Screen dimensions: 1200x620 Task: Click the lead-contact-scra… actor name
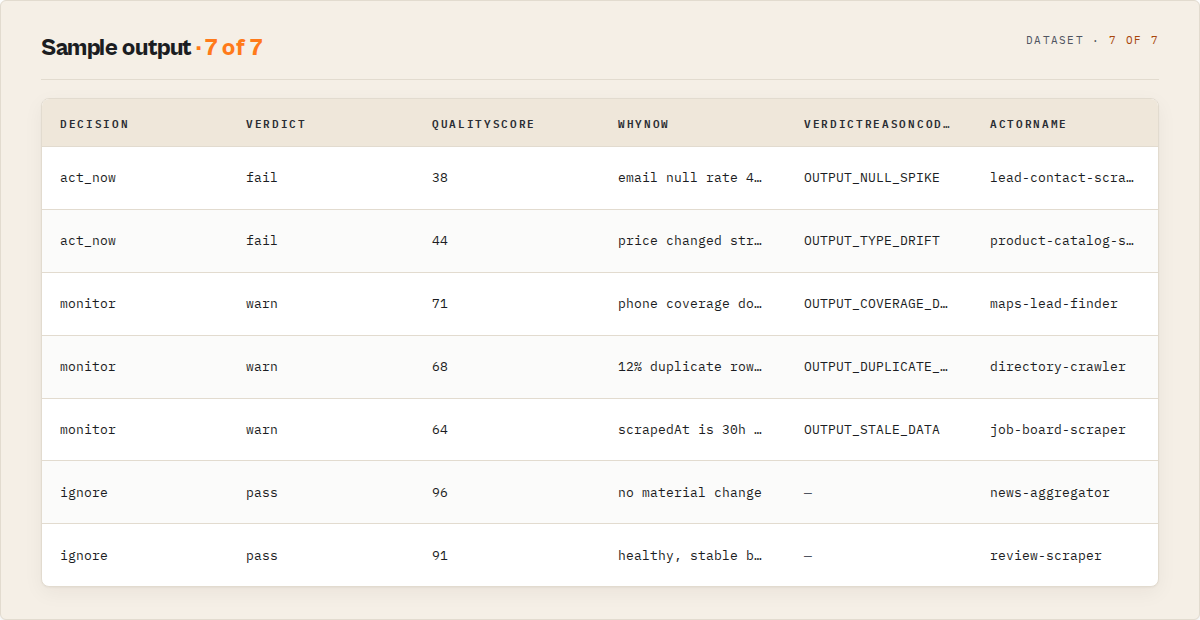[1062, 178]
